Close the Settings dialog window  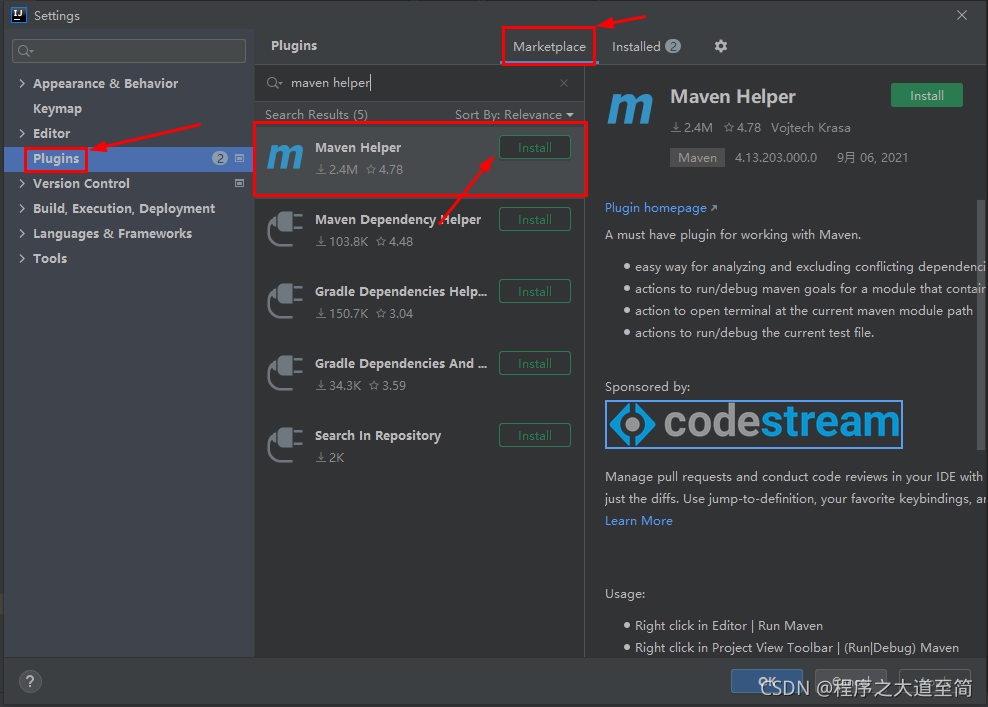click(x=962, y=15)
